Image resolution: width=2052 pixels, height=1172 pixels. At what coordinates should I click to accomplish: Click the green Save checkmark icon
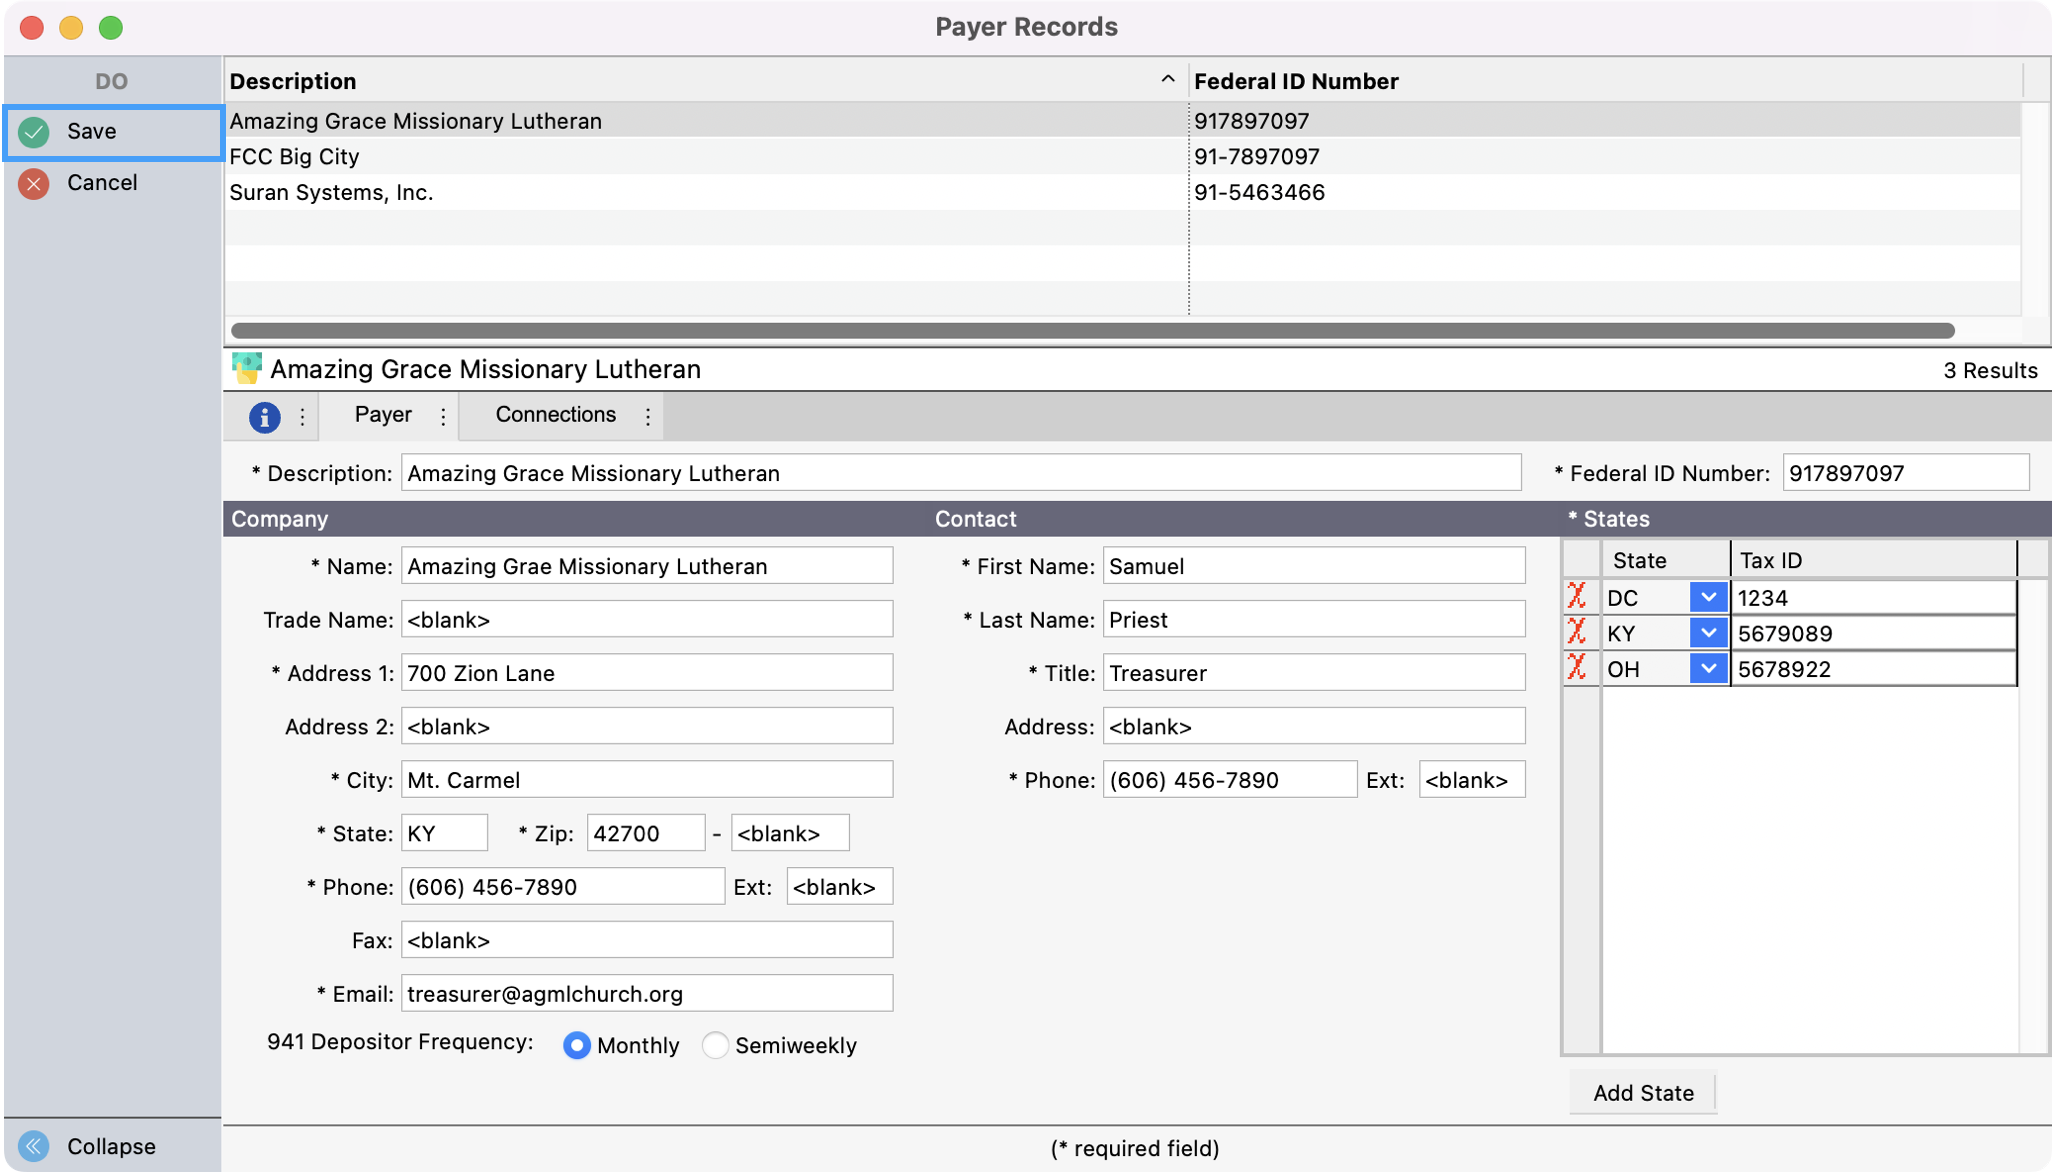tap(34, 132)
